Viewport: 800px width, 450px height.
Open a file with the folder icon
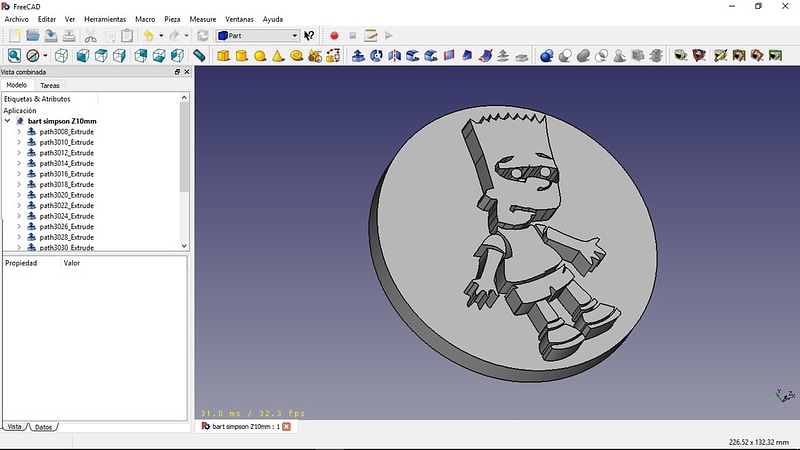(x=33, y=36)
